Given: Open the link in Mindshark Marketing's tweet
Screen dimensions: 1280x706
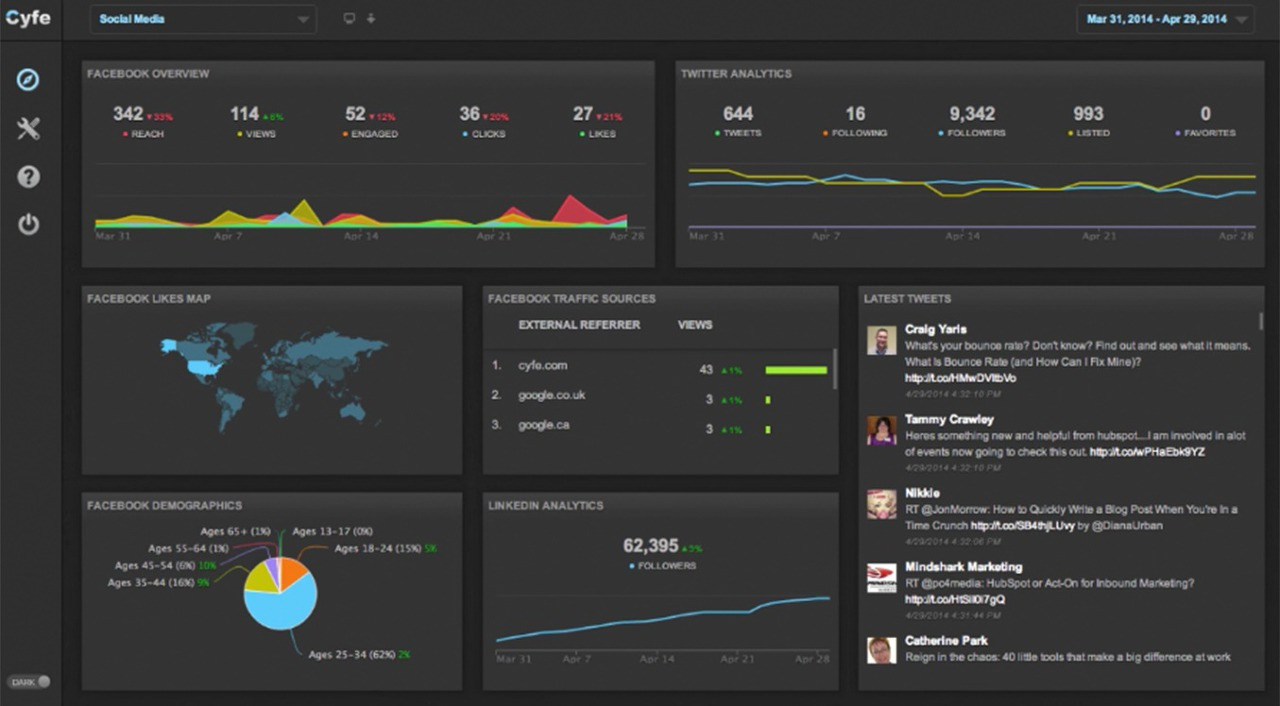Looking at the screenshot, I should point(955,599).
